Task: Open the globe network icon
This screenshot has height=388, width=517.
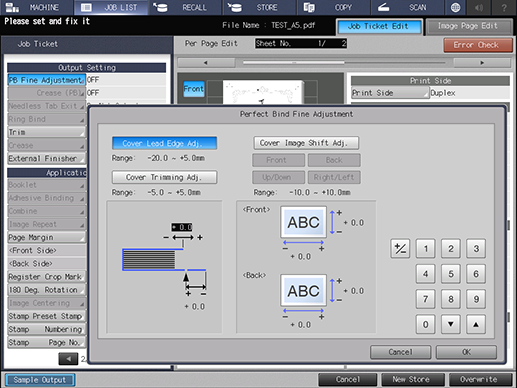Action: (455, 7)
